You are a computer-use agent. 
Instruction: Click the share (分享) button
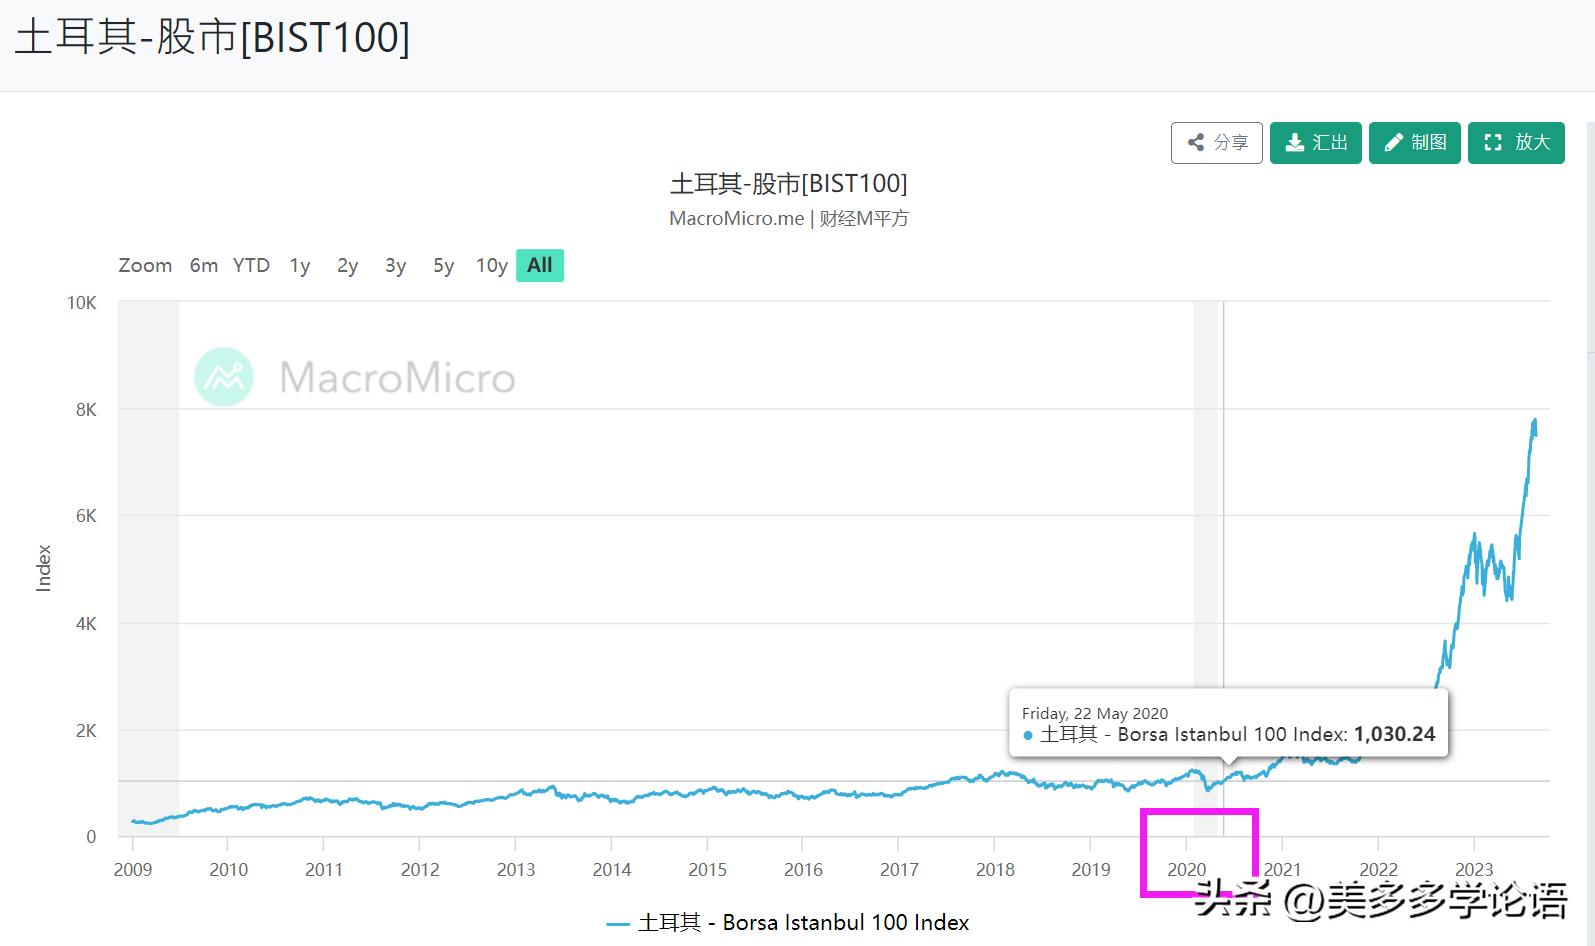[1217, 143]
